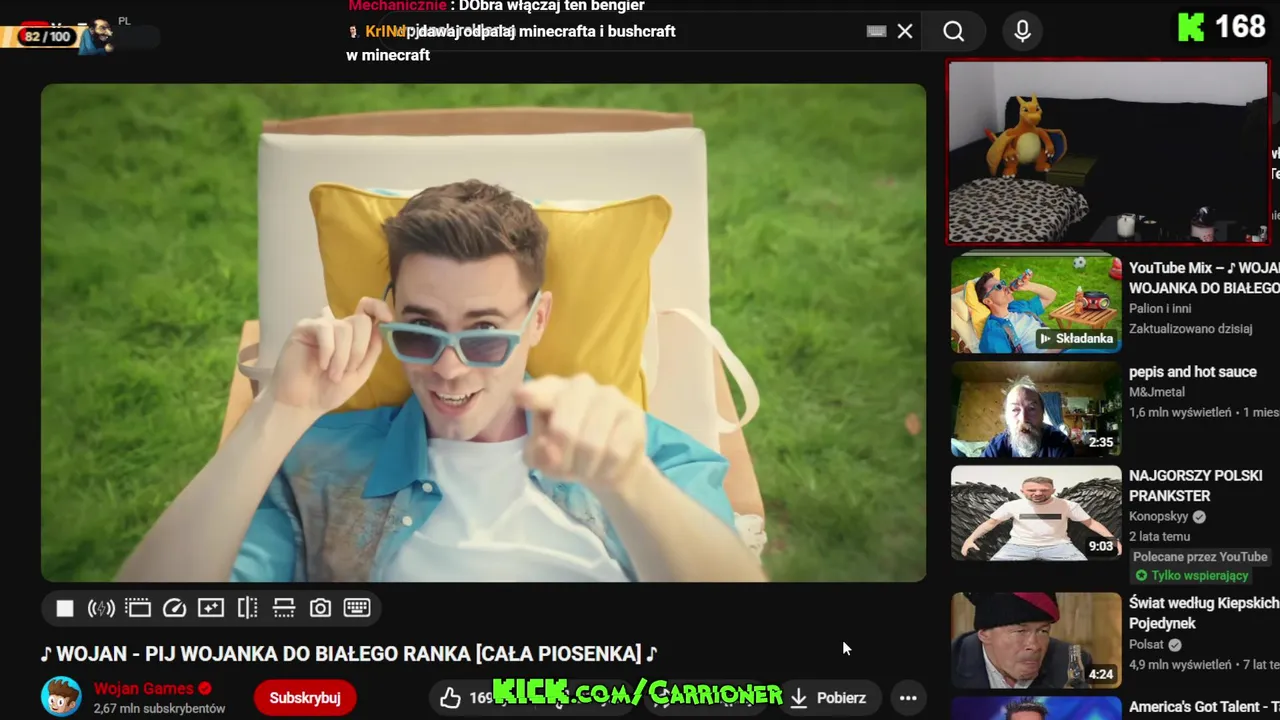The image size is (1280, 720).
Task: Click the main video player
Action: click(x=483, y=332)
